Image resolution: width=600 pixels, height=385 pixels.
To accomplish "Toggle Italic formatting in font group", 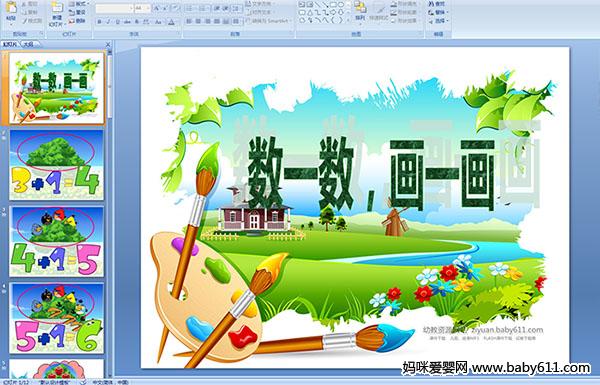I will tap(108, 22).
